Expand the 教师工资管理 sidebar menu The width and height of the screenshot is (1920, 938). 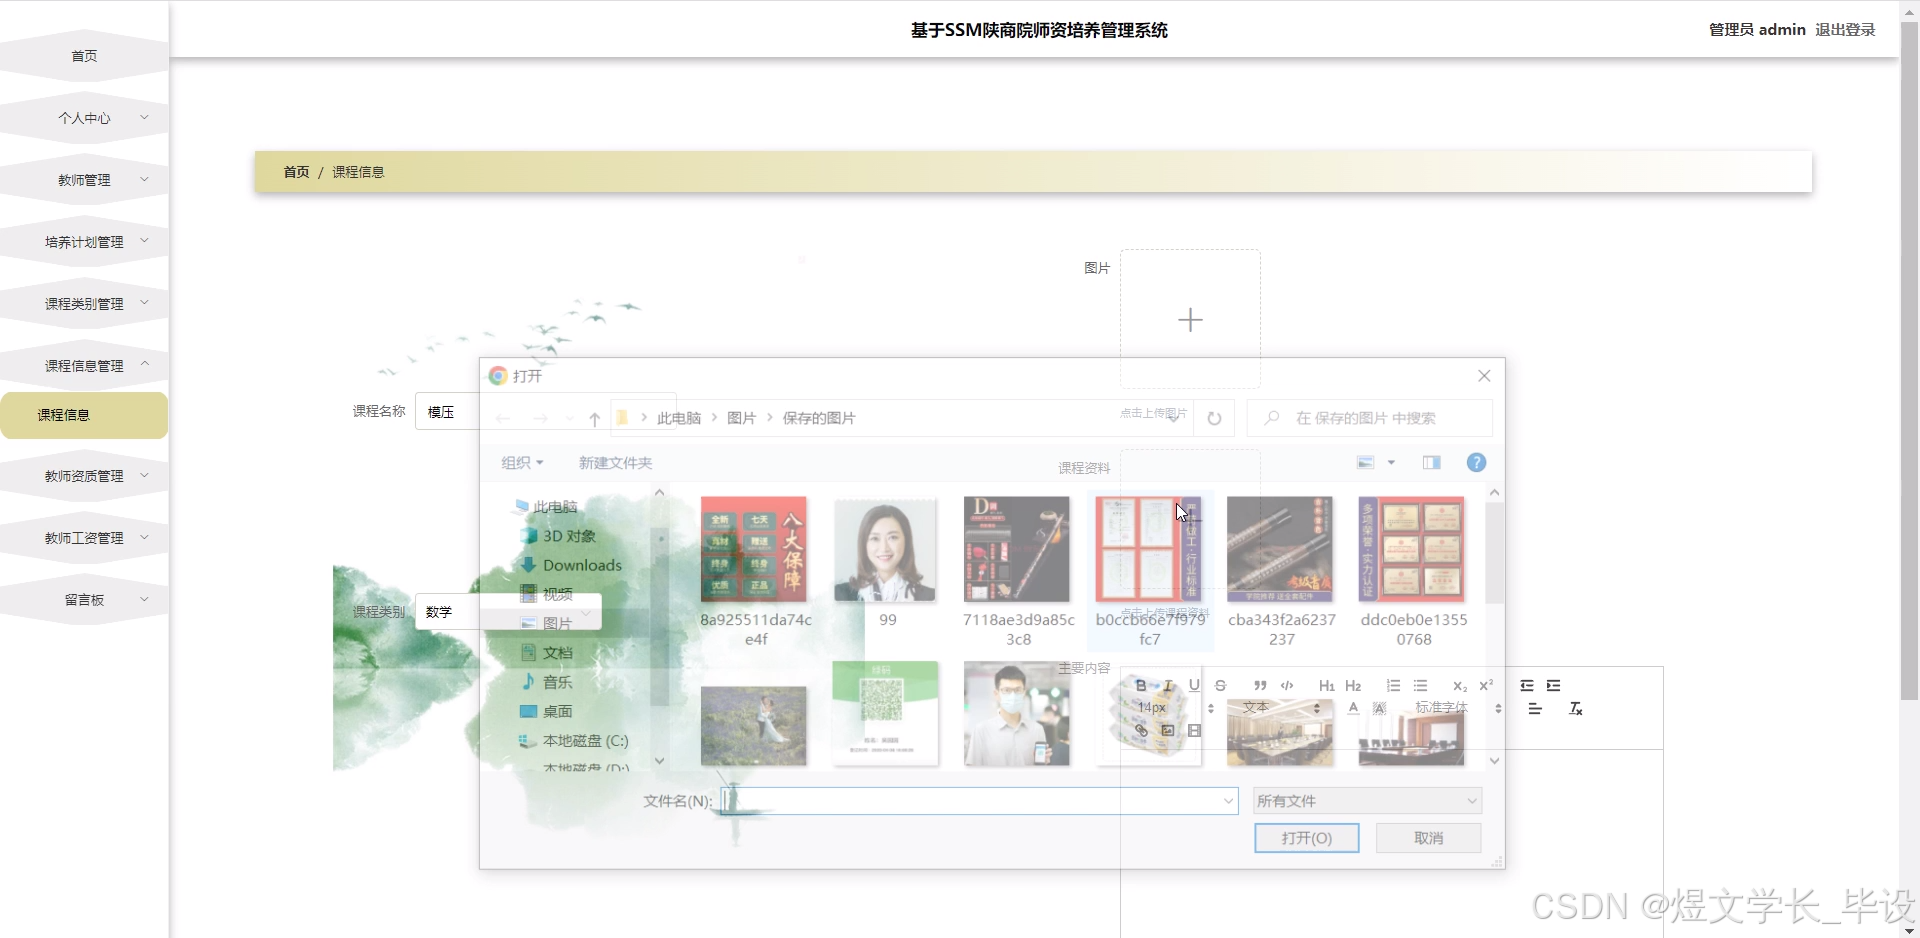point(84,538)
